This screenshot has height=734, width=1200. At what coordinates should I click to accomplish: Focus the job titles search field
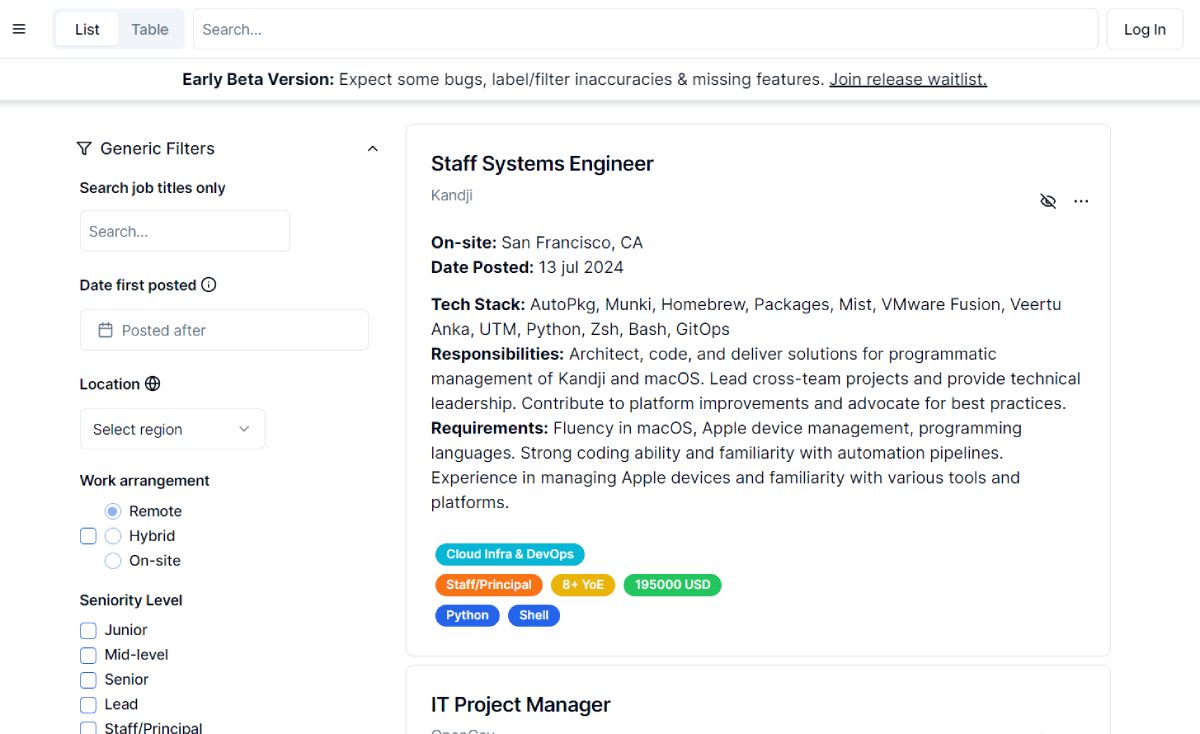coord(185,231)
